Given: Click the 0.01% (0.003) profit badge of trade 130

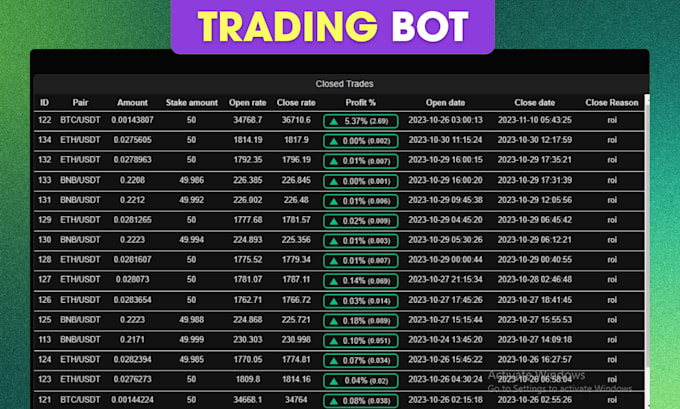Looking at the screenshot, I should (361, 241).
